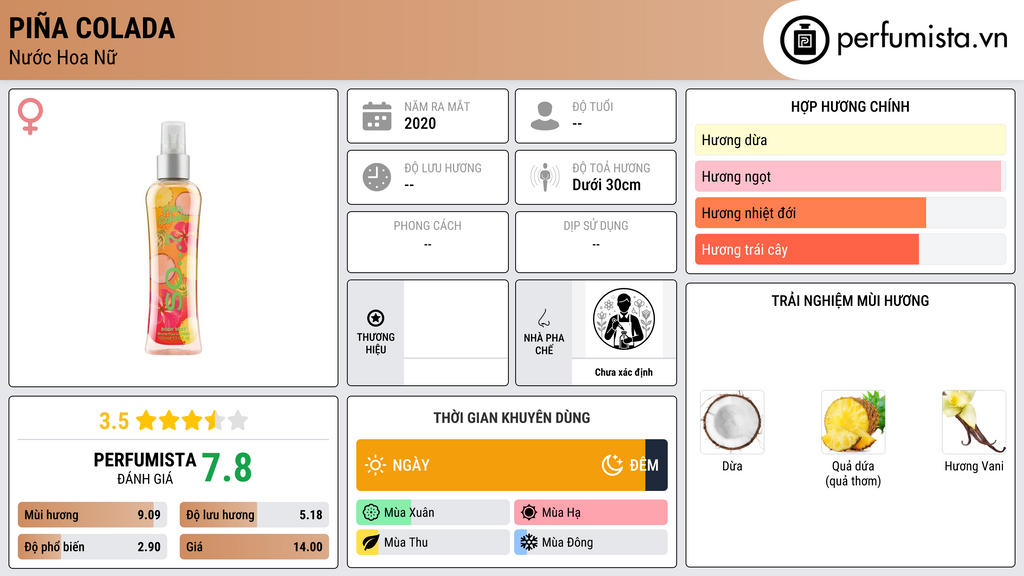1024x576 pixels.
Task: Click the Trải nghiệm mùi hương heading
Action: pyautogui.click(x=850, y=301)
